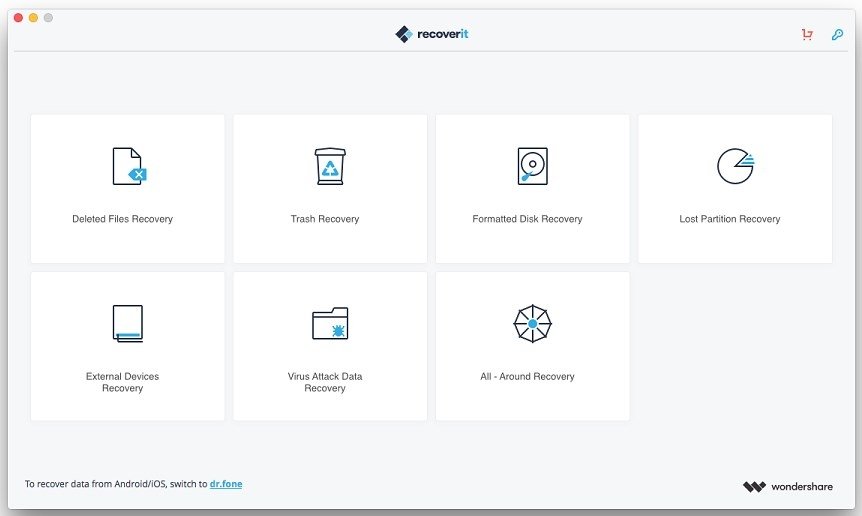
Task: Click the wondershare logo at bottom right
Action: pyautogui.click(x=787, y=486)
